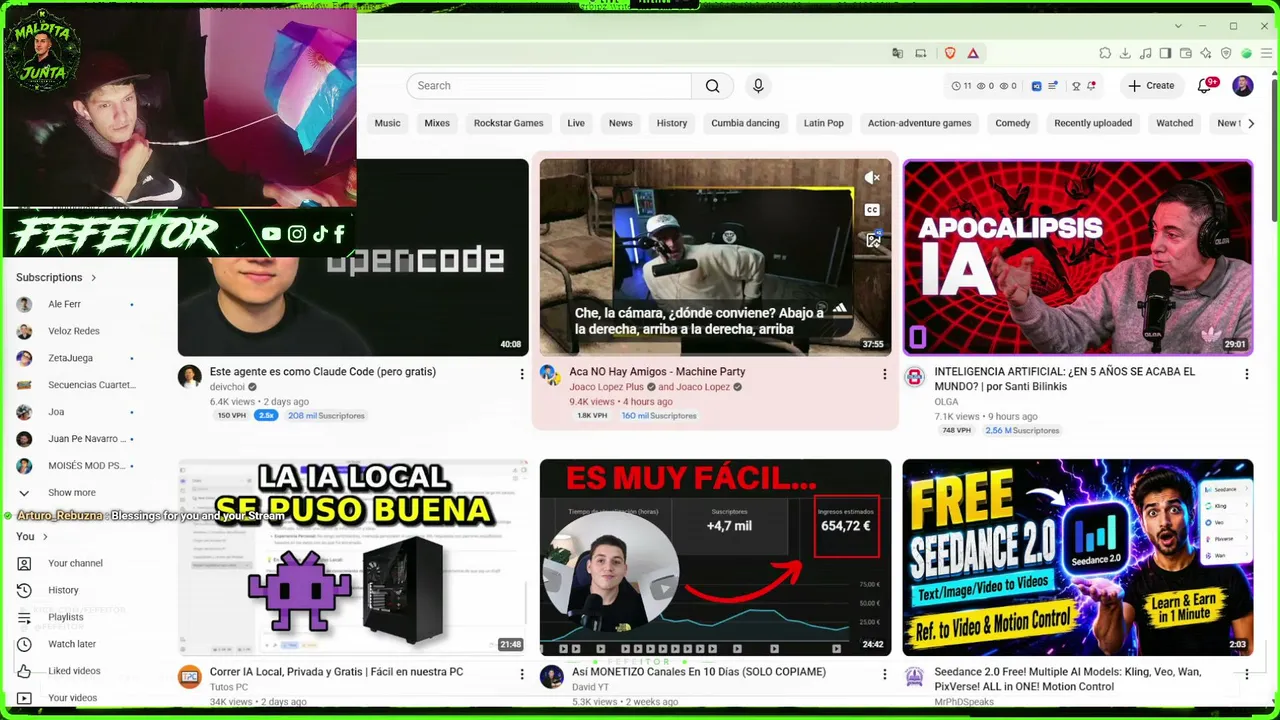Click the translate page icon in address bar

coord(897,53)
